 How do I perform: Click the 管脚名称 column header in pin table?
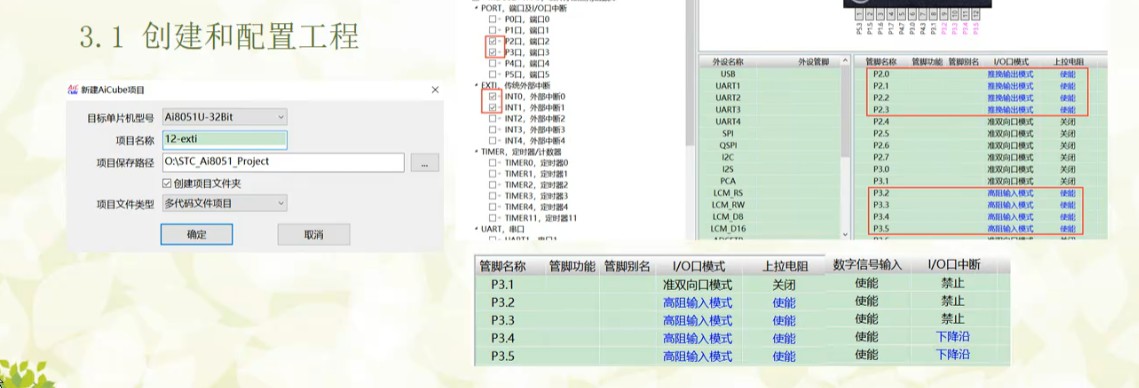(881, 62)
